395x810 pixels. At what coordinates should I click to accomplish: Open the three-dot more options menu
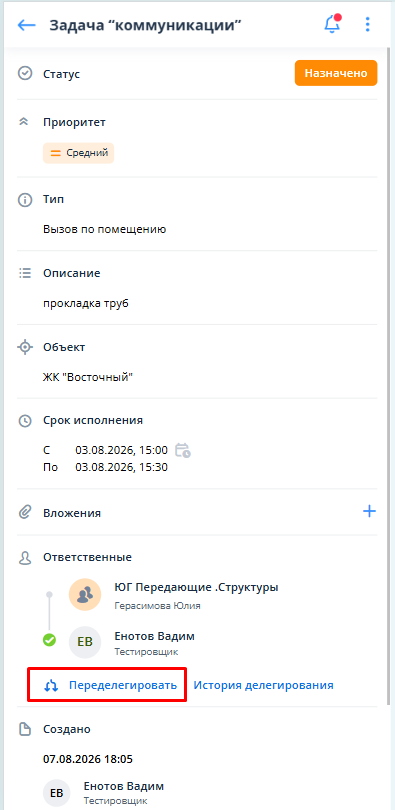pos(368,24)
